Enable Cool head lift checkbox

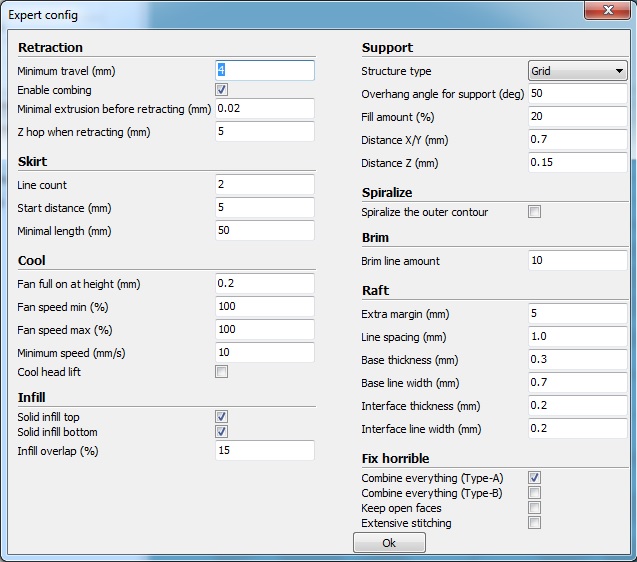click(x=222, y=372)
